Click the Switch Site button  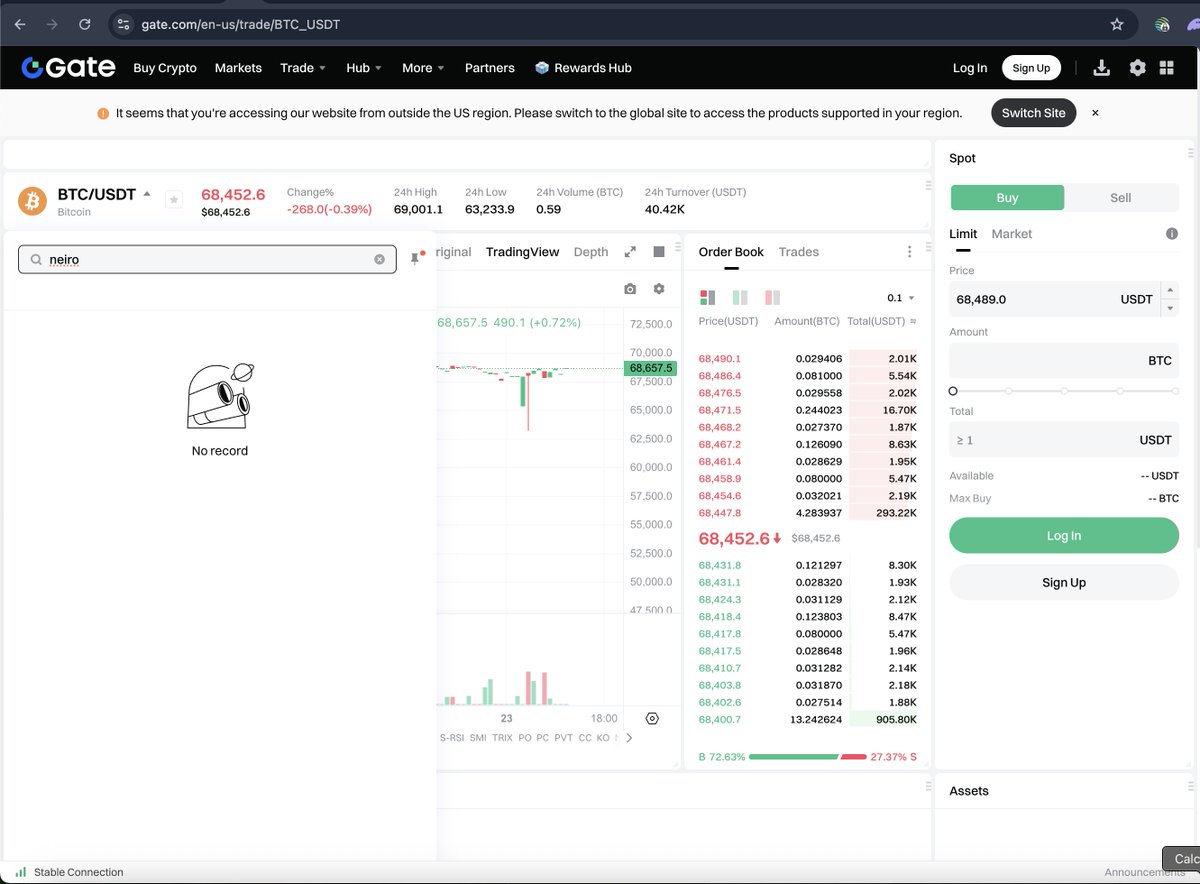tap(1034, 113)
